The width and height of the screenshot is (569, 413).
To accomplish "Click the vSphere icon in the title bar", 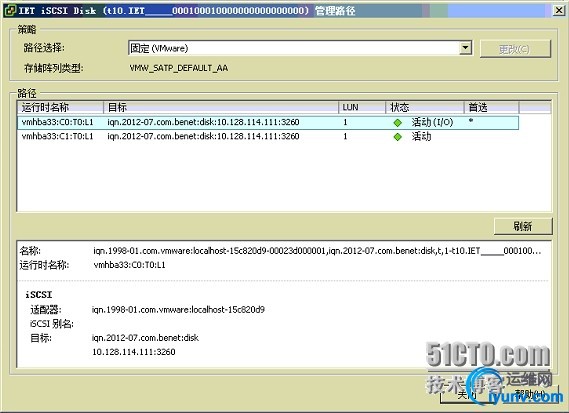I will click(x=10, y=11).
